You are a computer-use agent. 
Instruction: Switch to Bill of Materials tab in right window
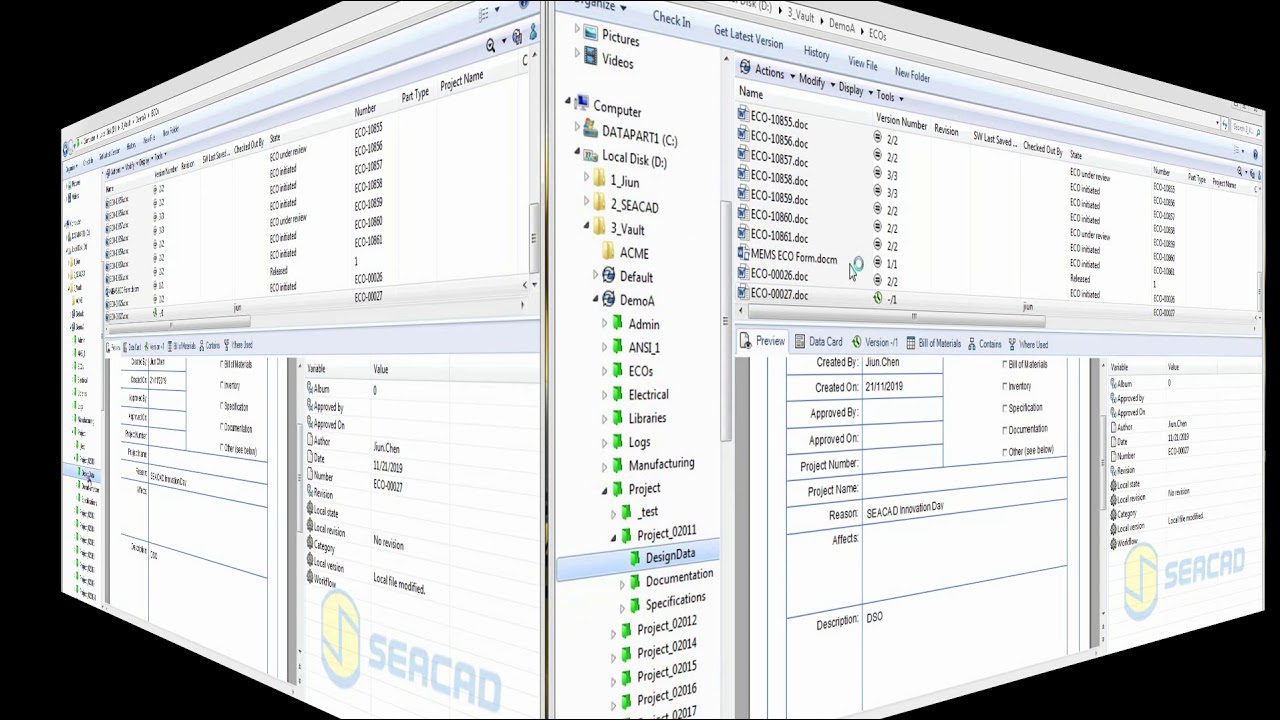[933, 344]
